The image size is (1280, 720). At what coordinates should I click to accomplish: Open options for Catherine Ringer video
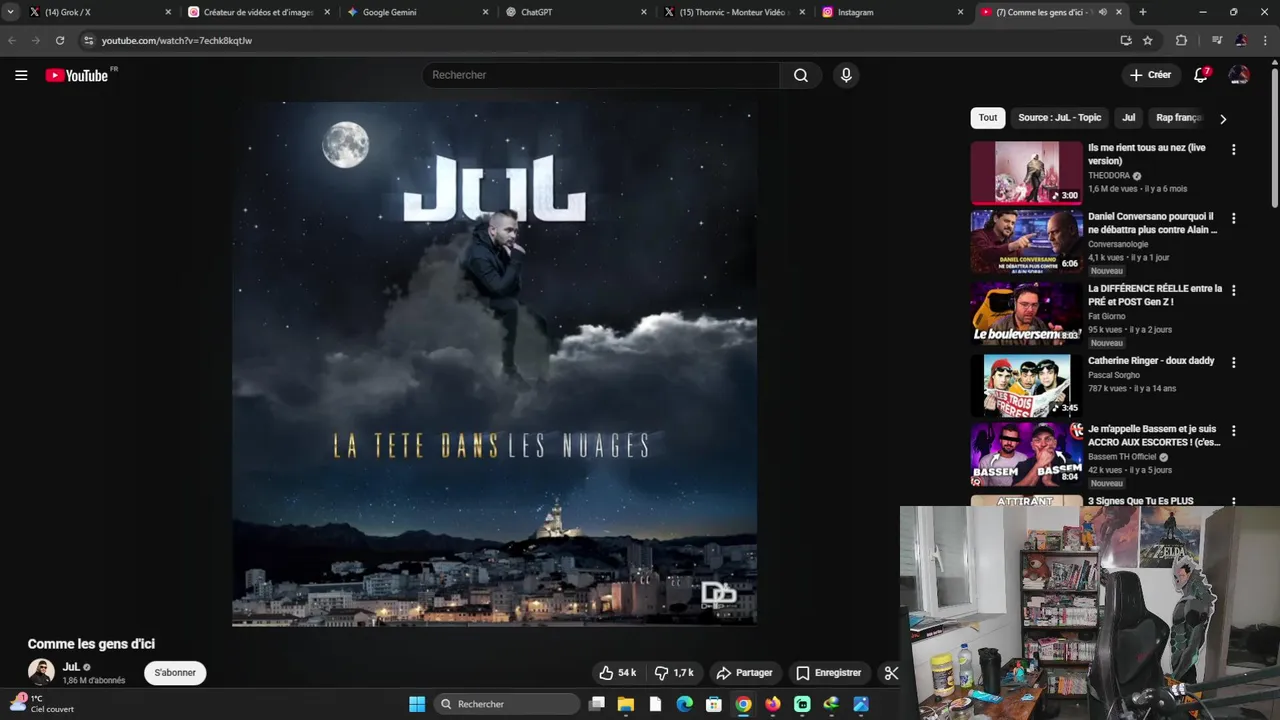coord(1233,362)
